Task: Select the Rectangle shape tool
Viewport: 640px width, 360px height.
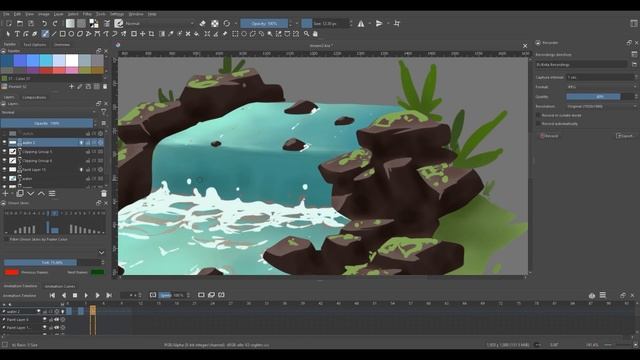Action: [62, 34]
